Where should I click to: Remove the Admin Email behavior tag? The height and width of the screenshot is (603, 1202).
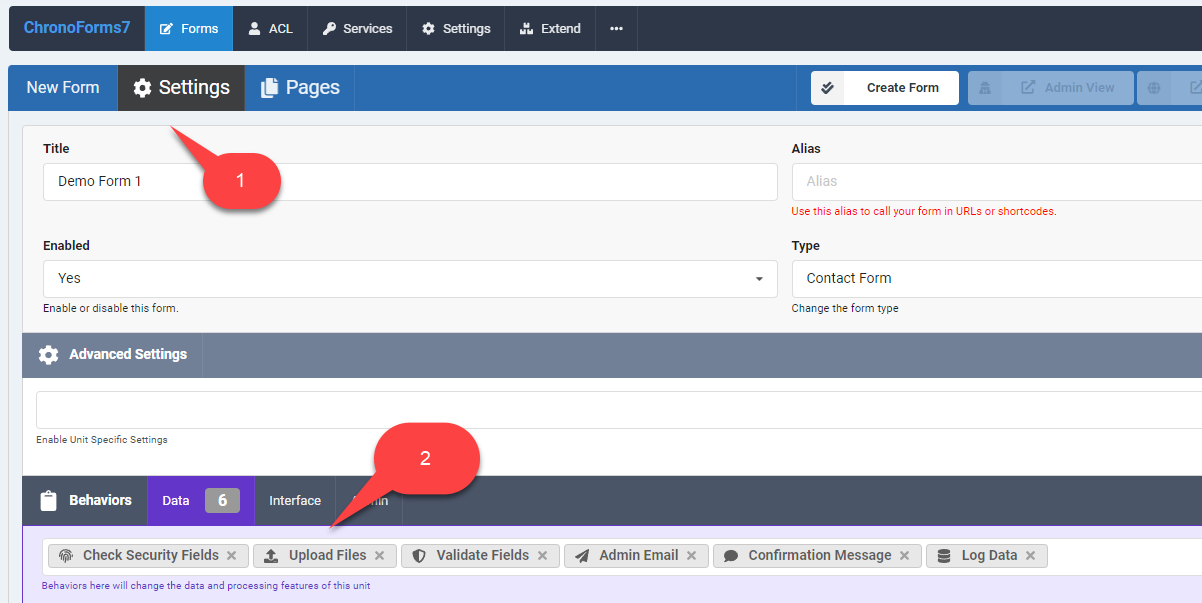click(691, 556)
